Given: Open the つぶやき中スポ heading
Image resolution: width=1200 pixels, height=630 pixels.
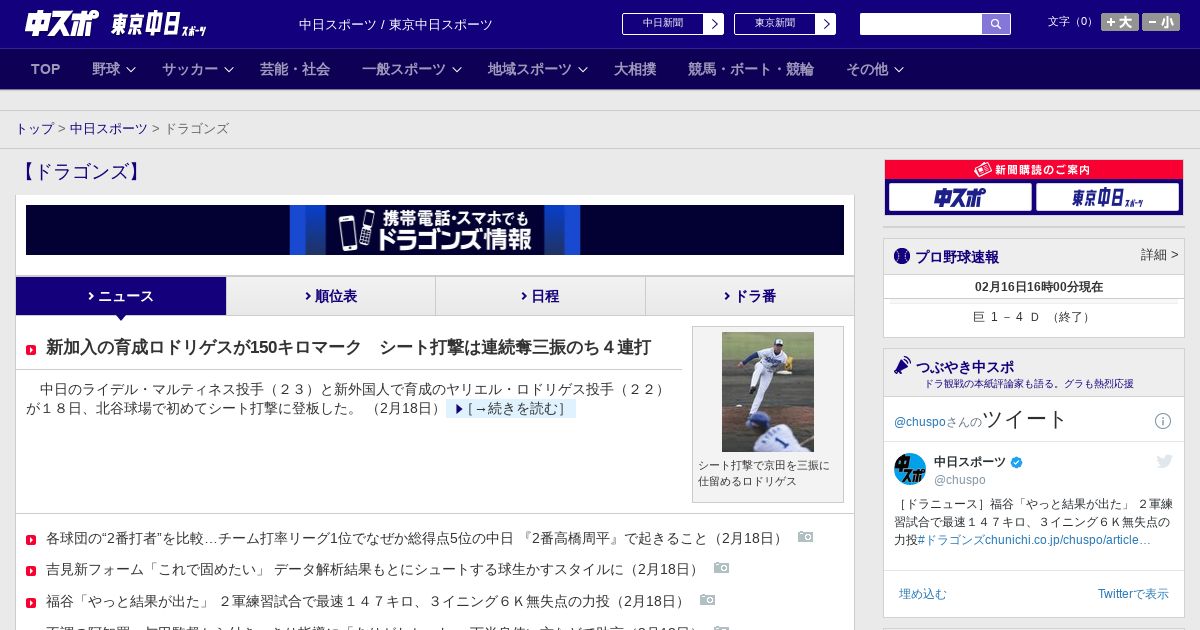Looking at the screenshot, I should coord(965,367).
